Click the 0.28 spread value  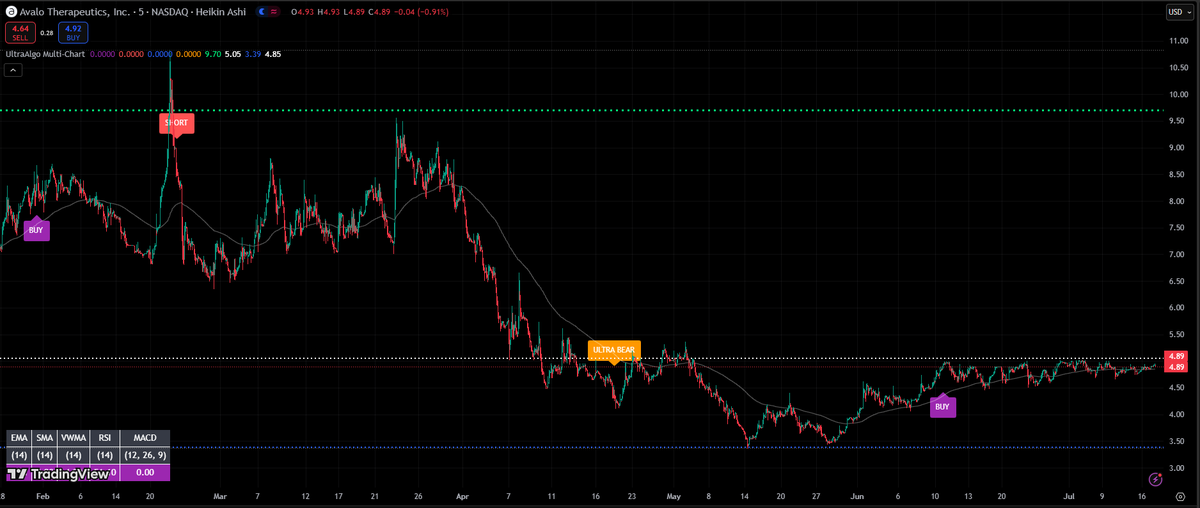pyautogui.click(x=46, y=33)
